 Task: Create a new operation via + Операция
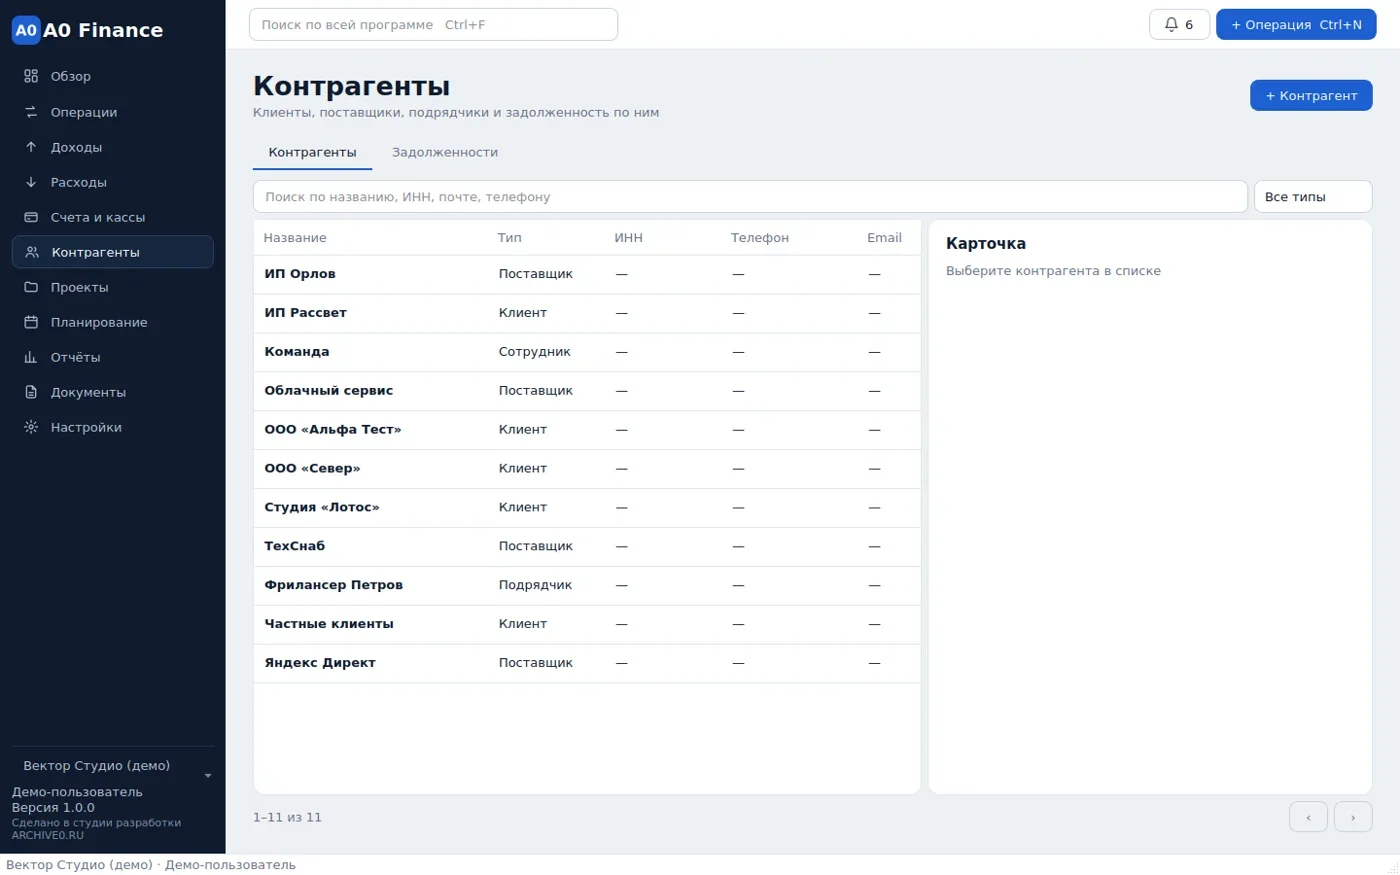click(1296, 25)
